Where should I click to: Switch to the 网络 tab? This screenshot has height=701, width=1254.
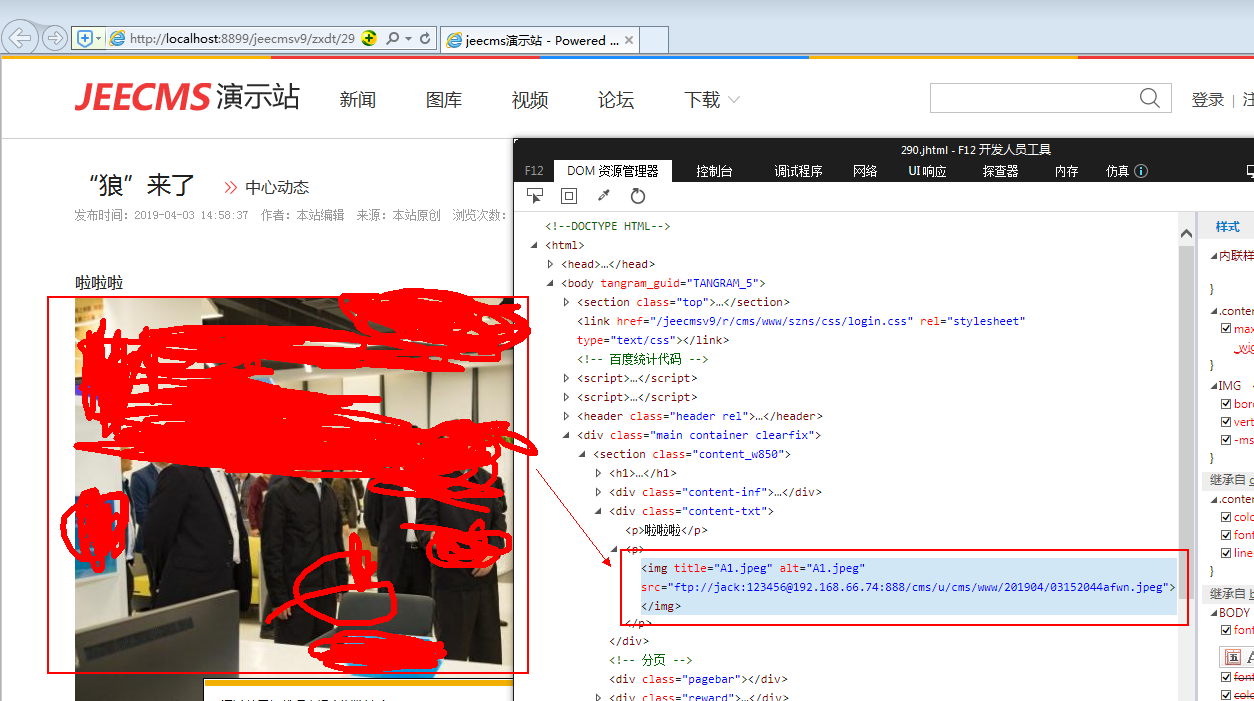tap(865, 171)
